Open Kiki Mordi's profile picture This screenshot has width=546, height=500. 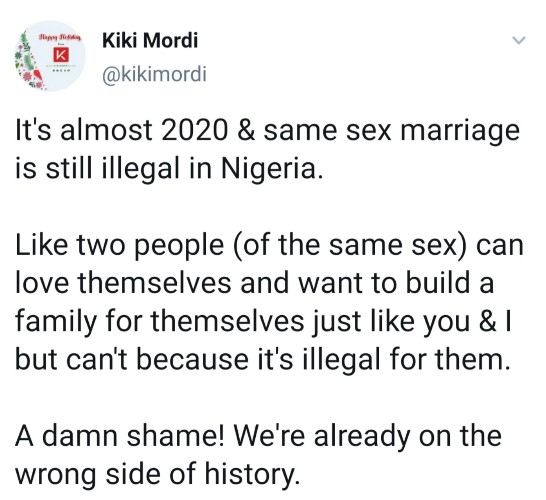click(50, 56)
